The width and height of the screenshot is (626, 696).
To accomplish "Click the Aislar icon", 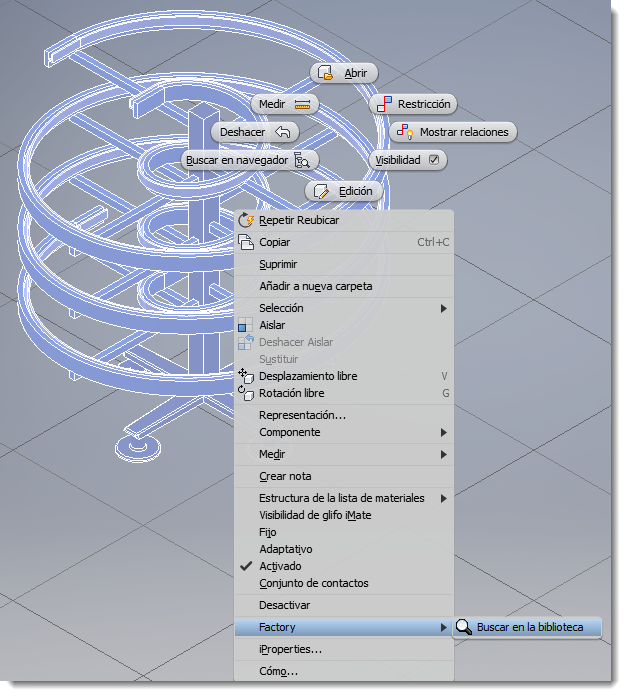I will (x=246, y=325).
